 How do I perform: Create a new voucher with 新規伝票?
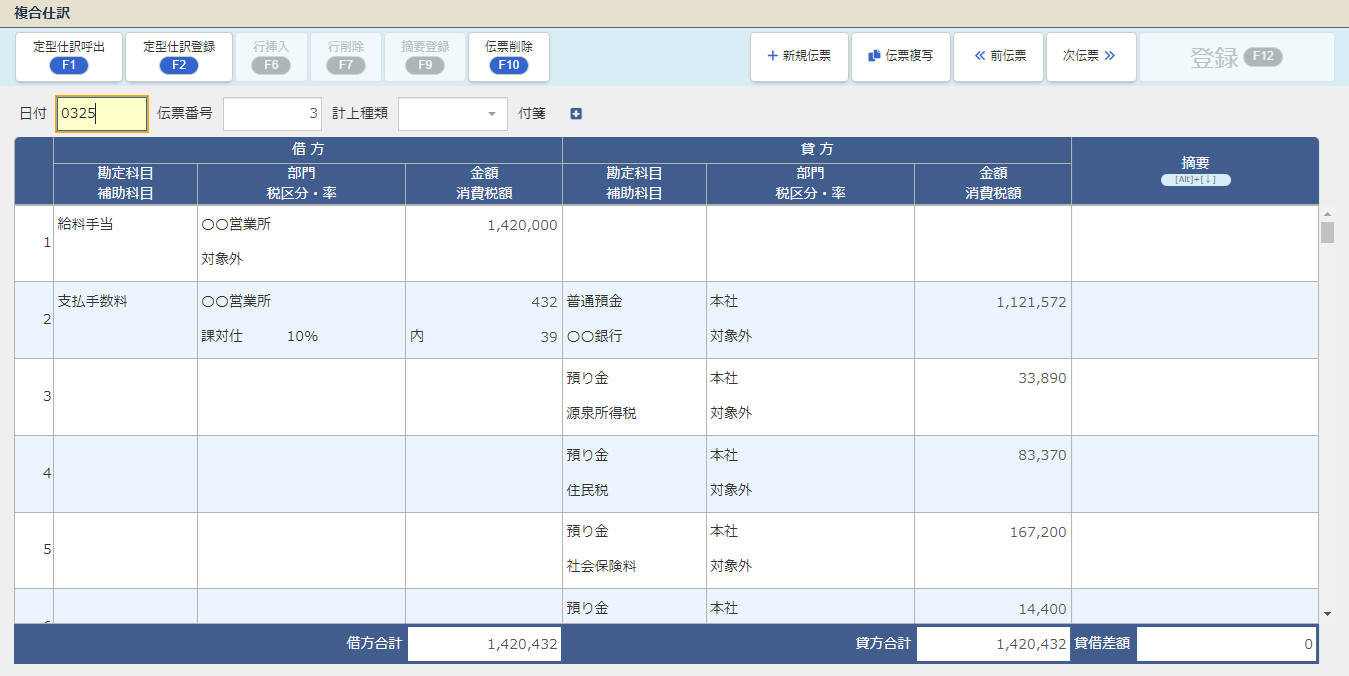799,56
